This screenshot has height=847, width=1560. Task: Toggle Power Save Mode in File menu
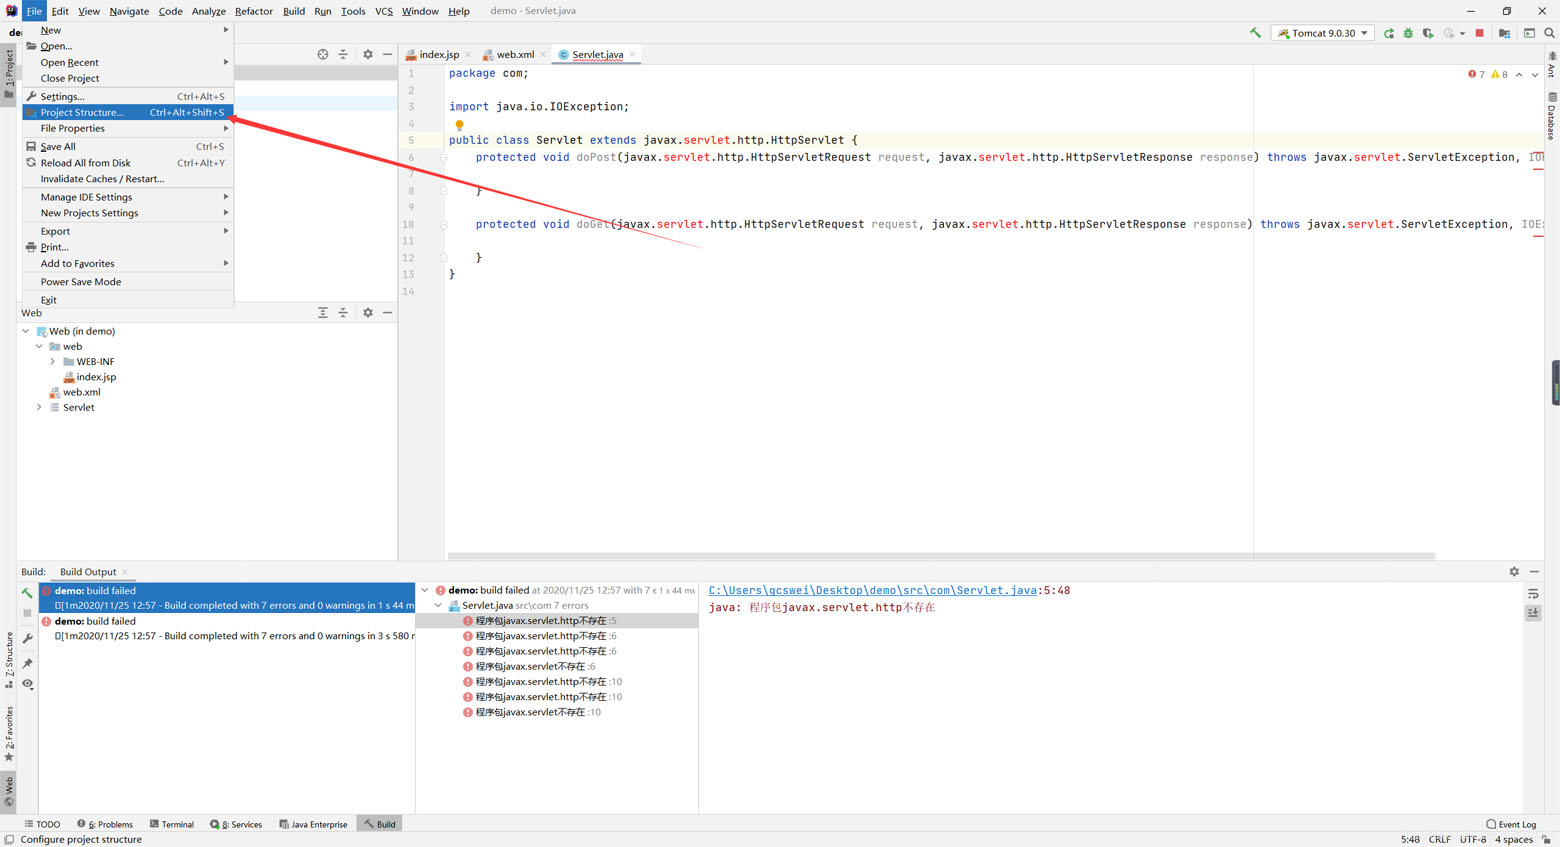[81, 282]
